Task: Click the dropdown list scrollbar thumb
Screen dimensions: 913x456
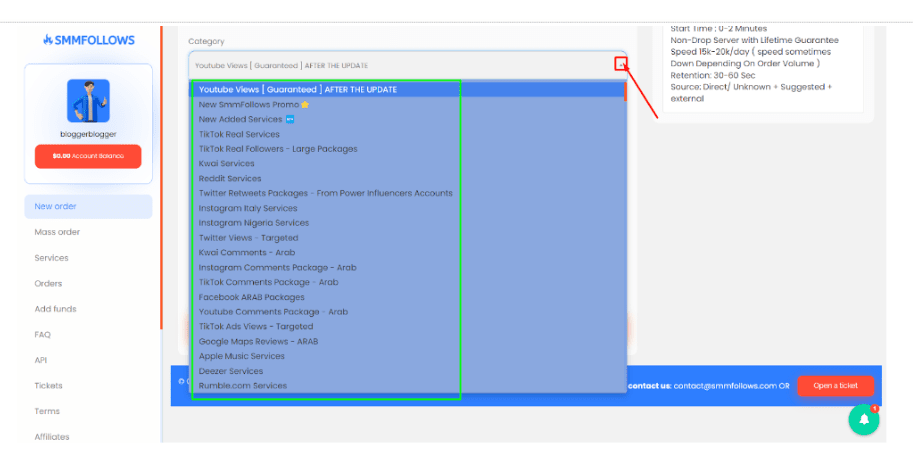Action: tap(625, 91)
